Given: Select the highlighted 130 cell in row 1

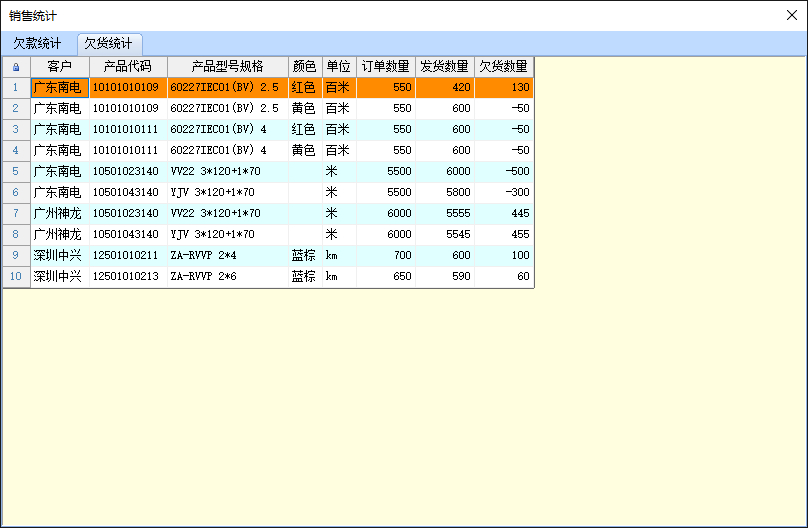Looking at the screenshot, I should (x=503, y=88).
